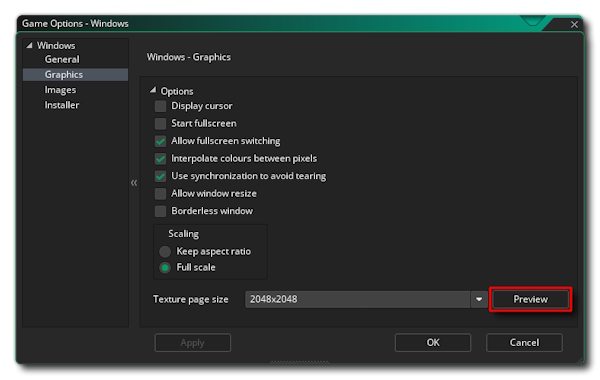Tick the Borderless window checkbox
Screen dimensions: 600x380
pyautogui.click(x=160, y=211)
